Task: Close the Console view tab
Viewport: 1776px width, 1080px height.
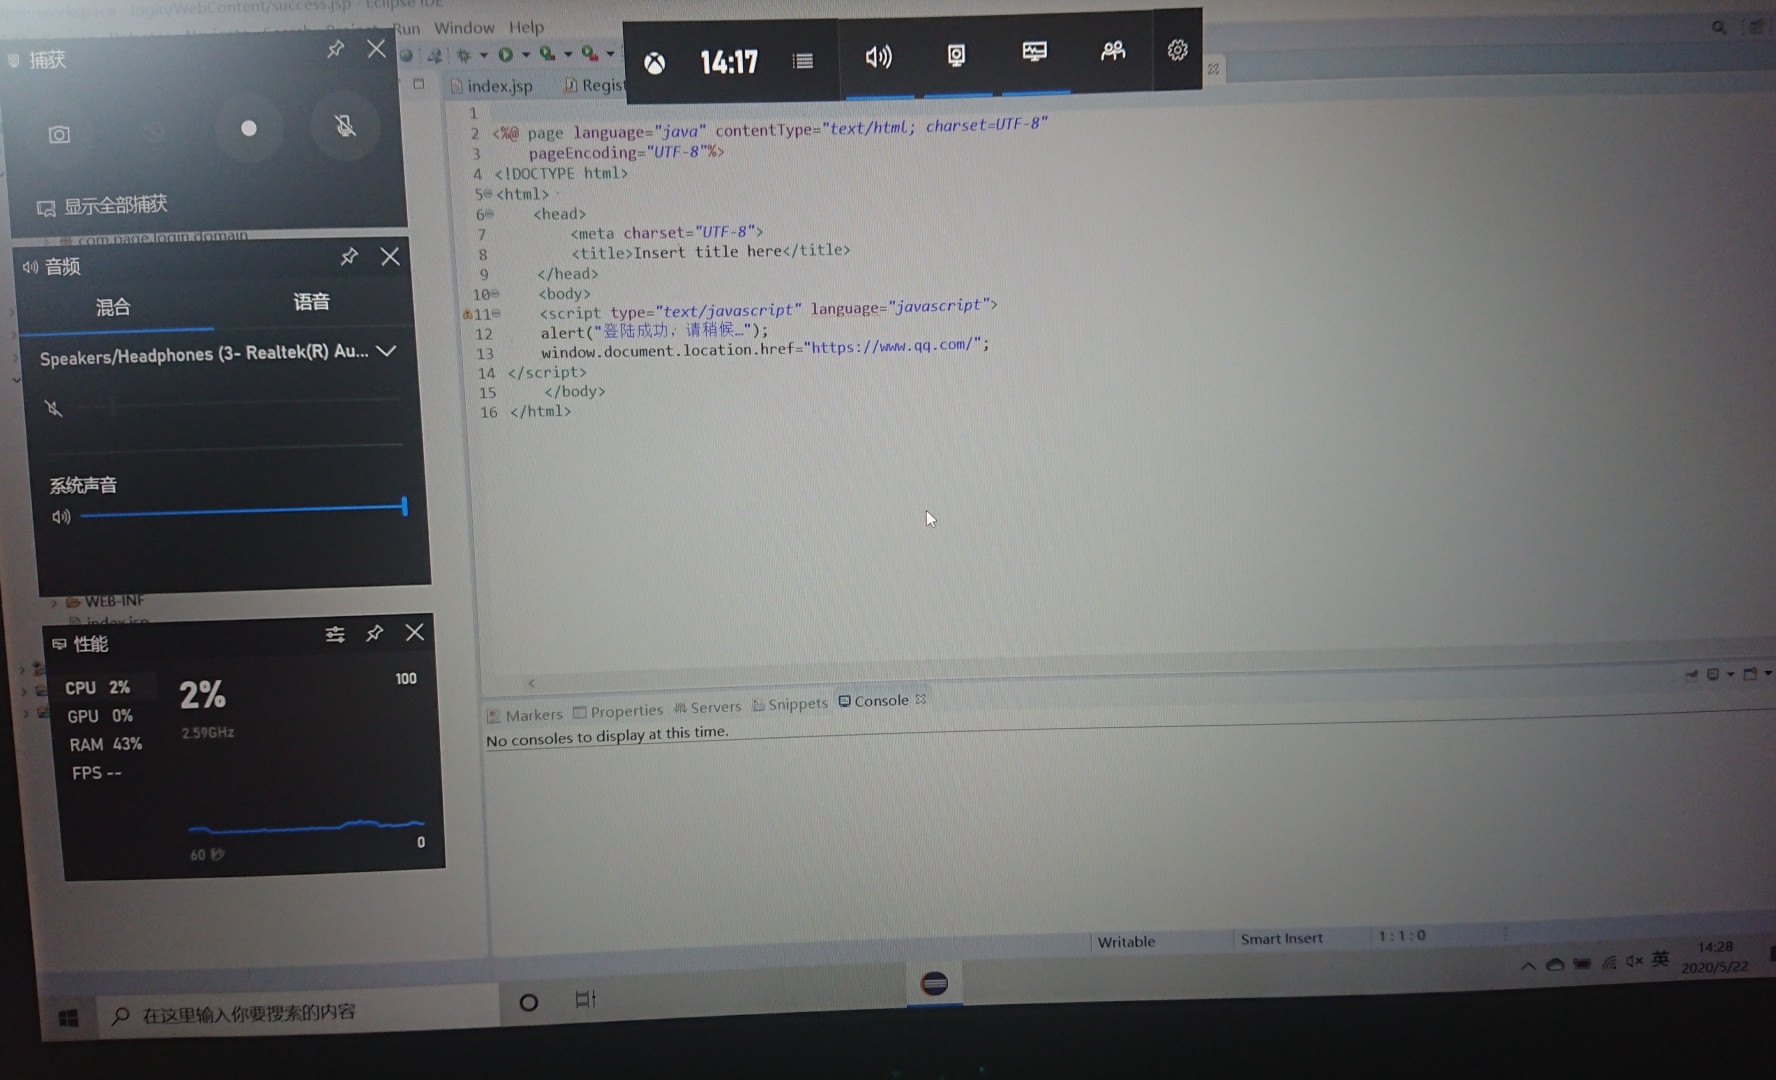Action: point(921,699)
